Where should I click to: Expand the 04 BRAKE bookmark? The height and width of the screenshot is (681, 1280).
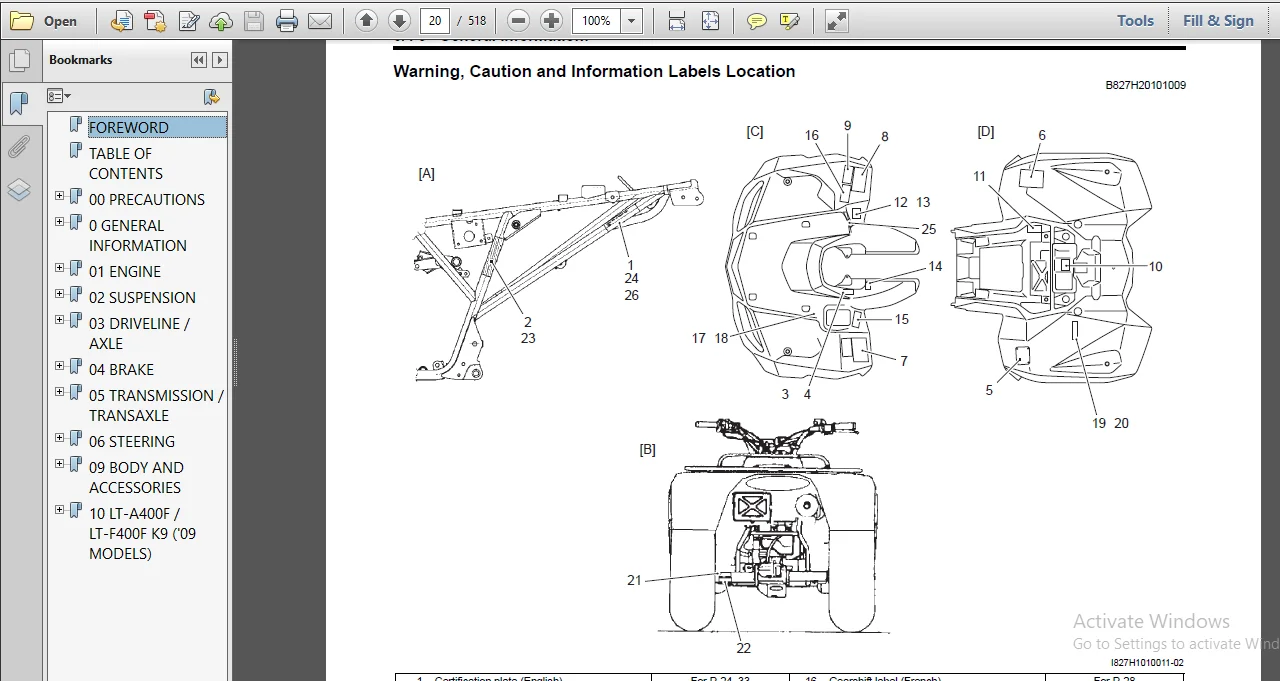(x=60, y=366)
